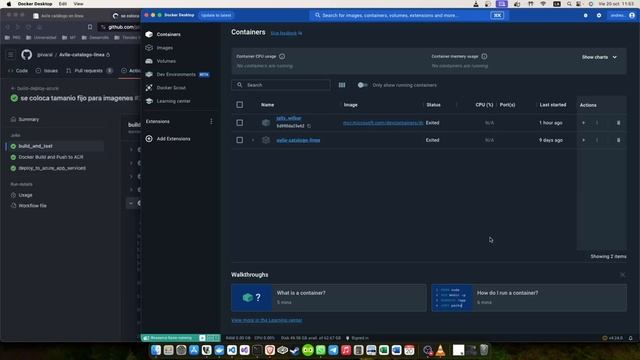The height and width of the screenshot is (360, 640).
Task: Toggle Only show running containers switch
Action: (x=362, y=85)
